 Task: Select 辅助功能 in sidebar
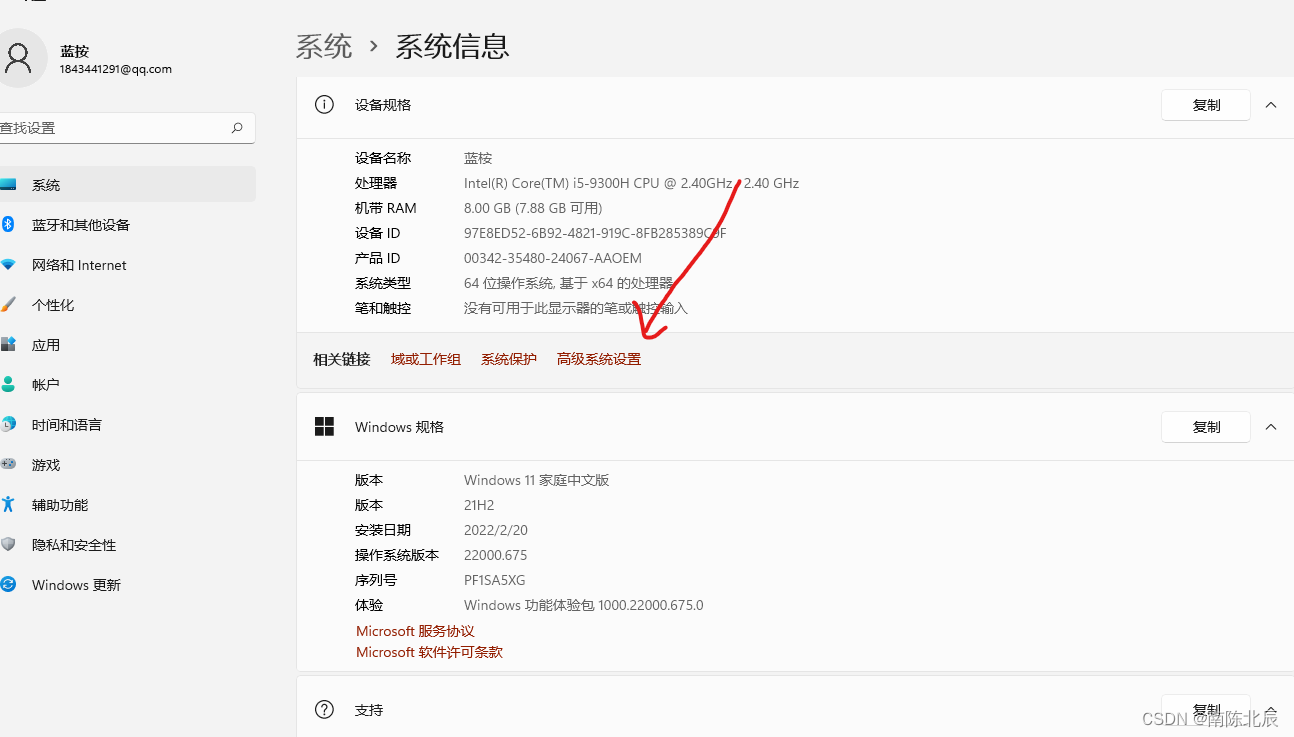pyautogui.click(x=127, y=504)
